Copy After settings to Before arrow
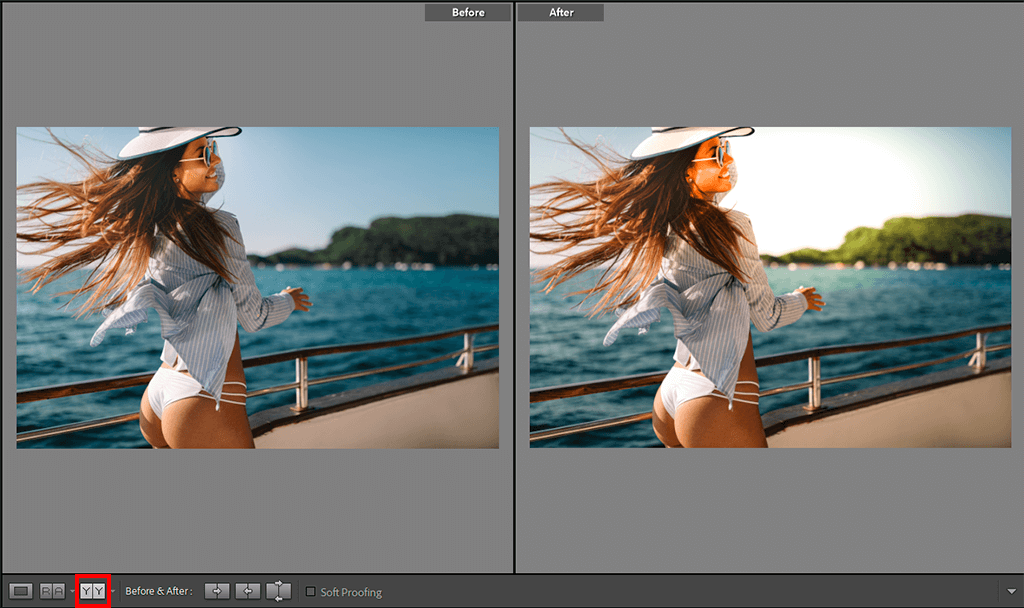 248,591
